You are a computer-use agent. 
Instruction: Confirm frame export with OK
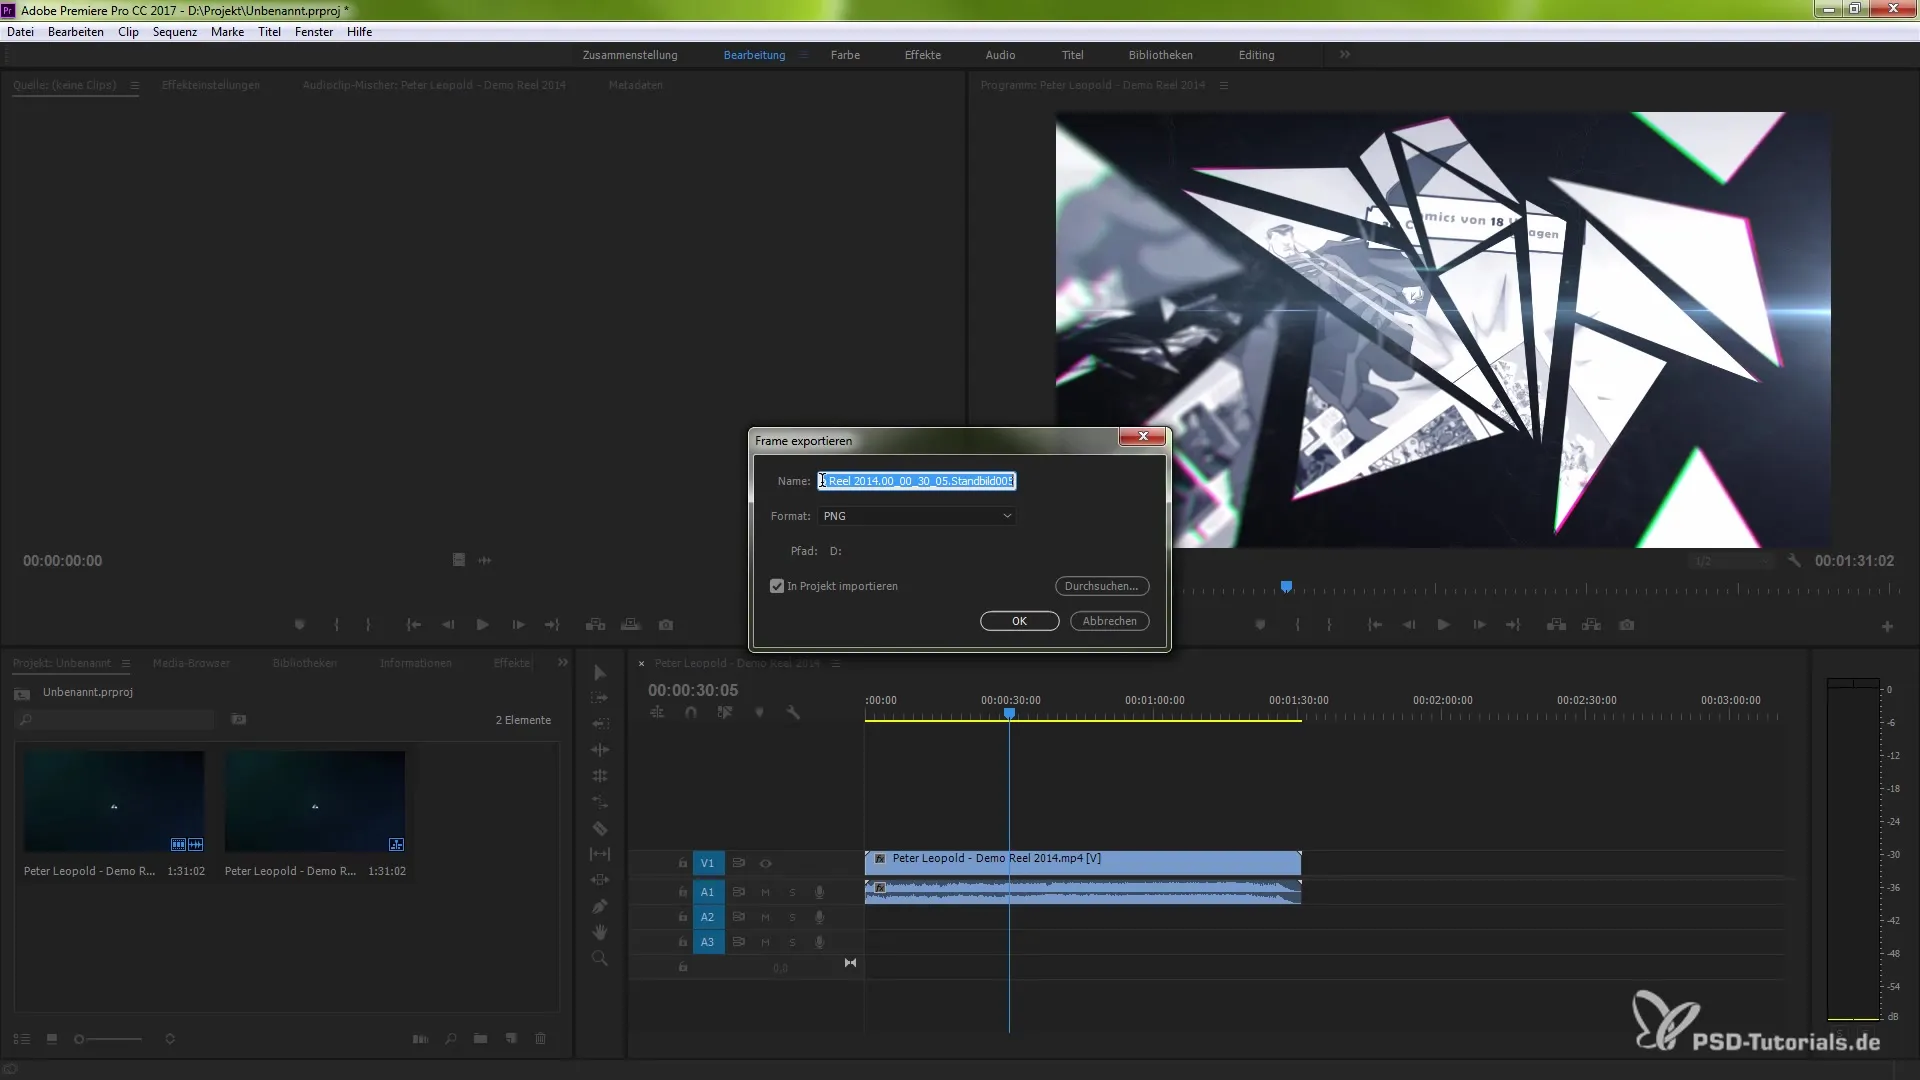tap(1020, 621)
